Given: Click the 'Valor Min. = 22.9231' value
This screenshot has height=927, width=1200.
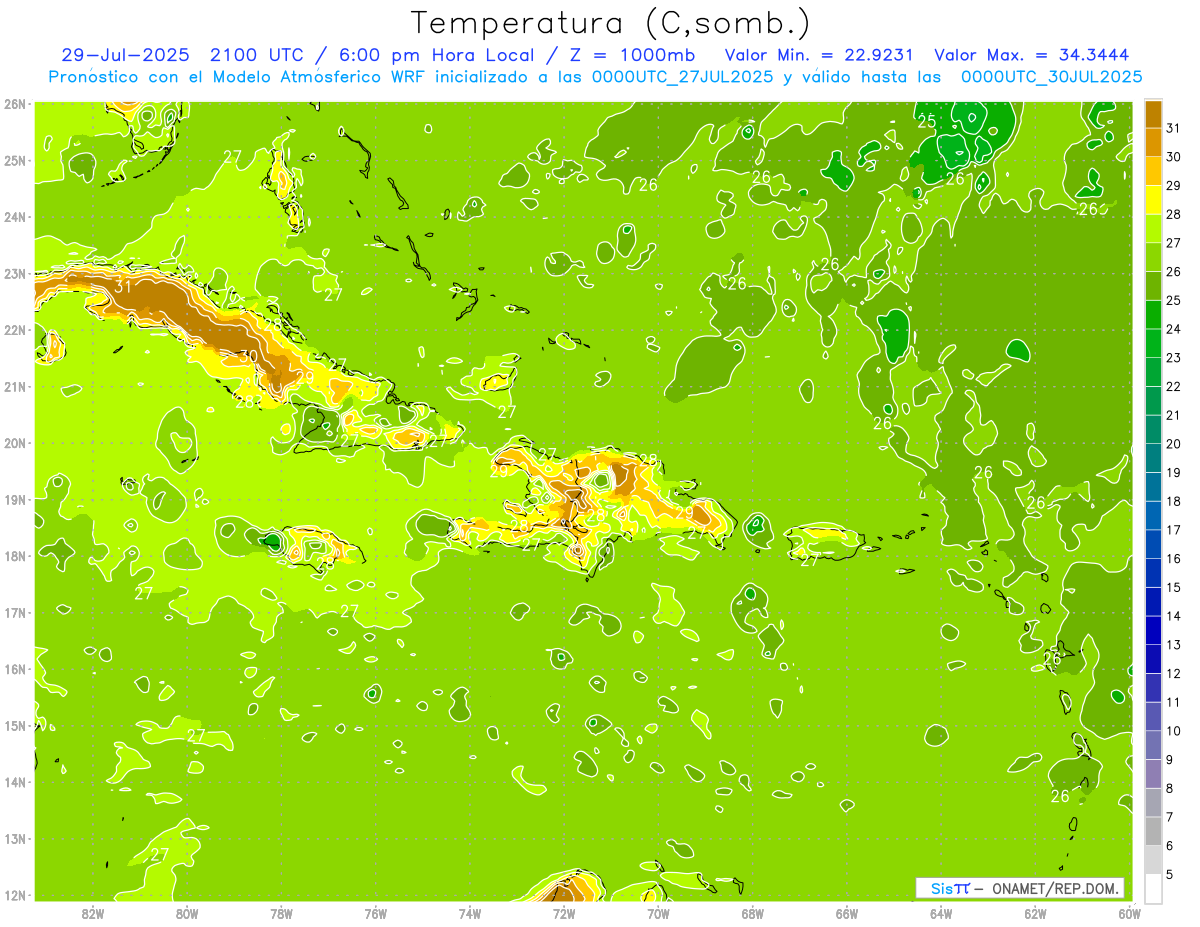Looking at the screenshot, I should (818, 55).
